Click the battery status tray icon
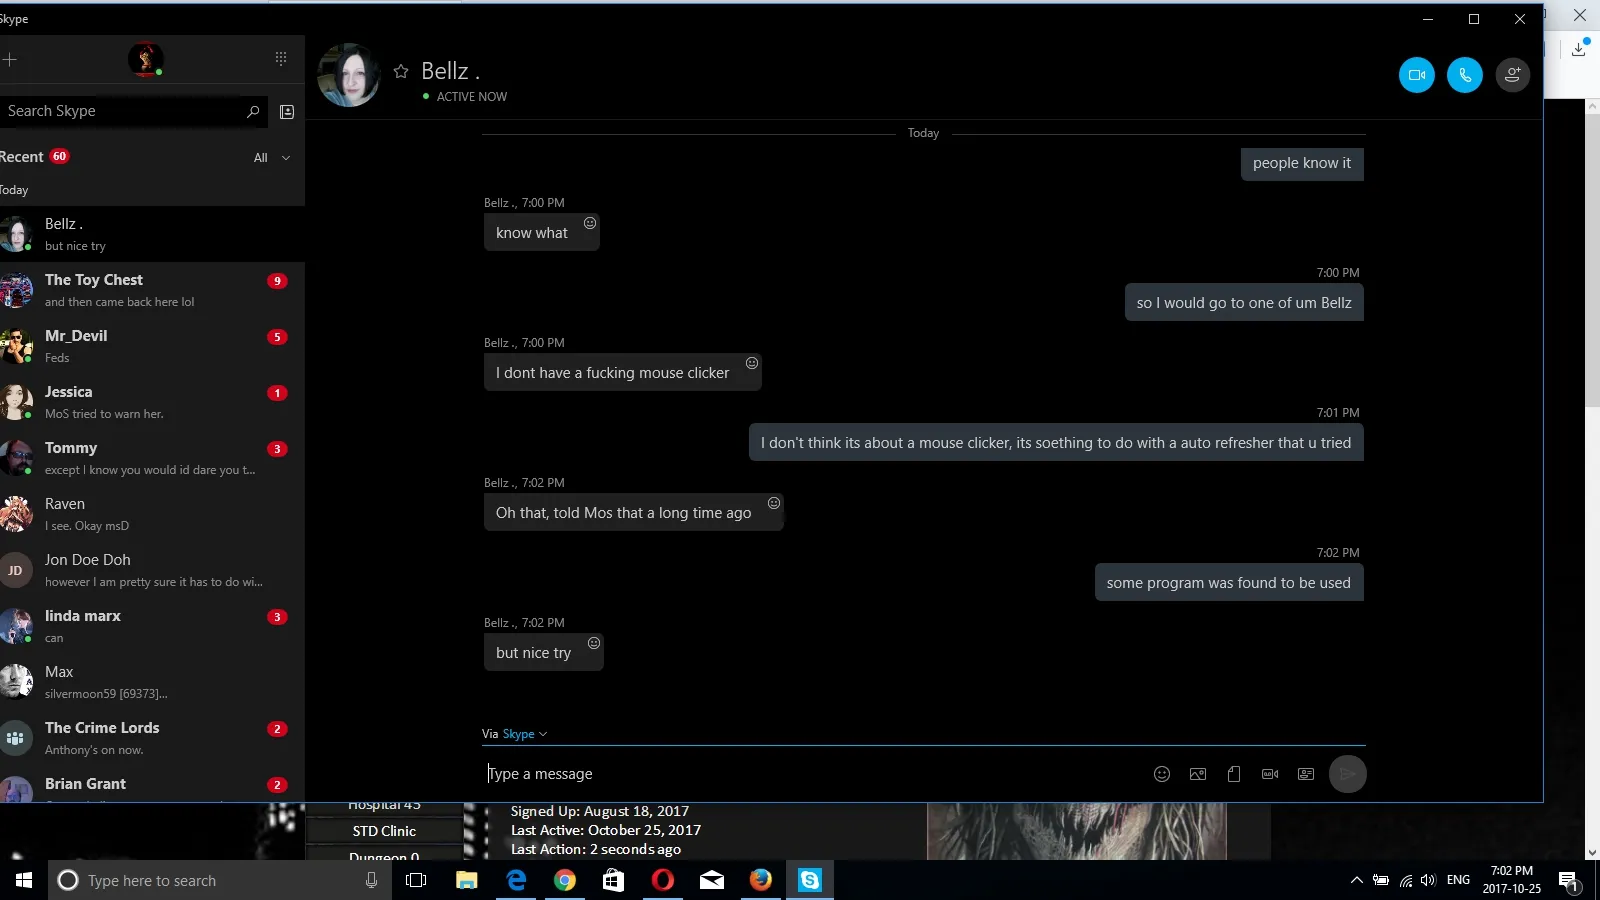The height and width of the screenshot is (900, 1600). pyautogui.click(x=1381, y=880)
